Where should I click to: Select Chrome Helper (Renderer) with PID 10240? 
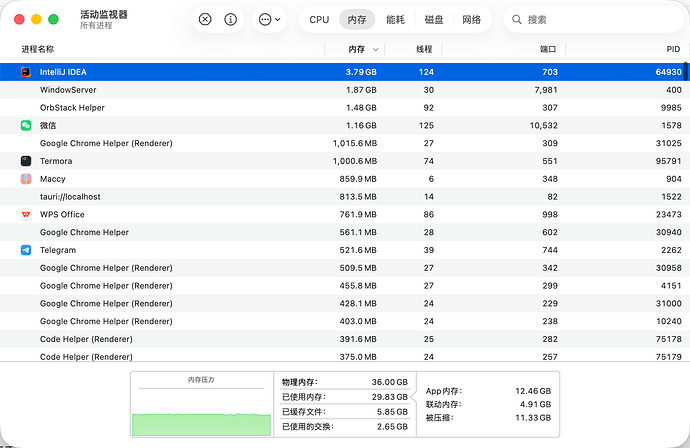(x=343, y=321)
